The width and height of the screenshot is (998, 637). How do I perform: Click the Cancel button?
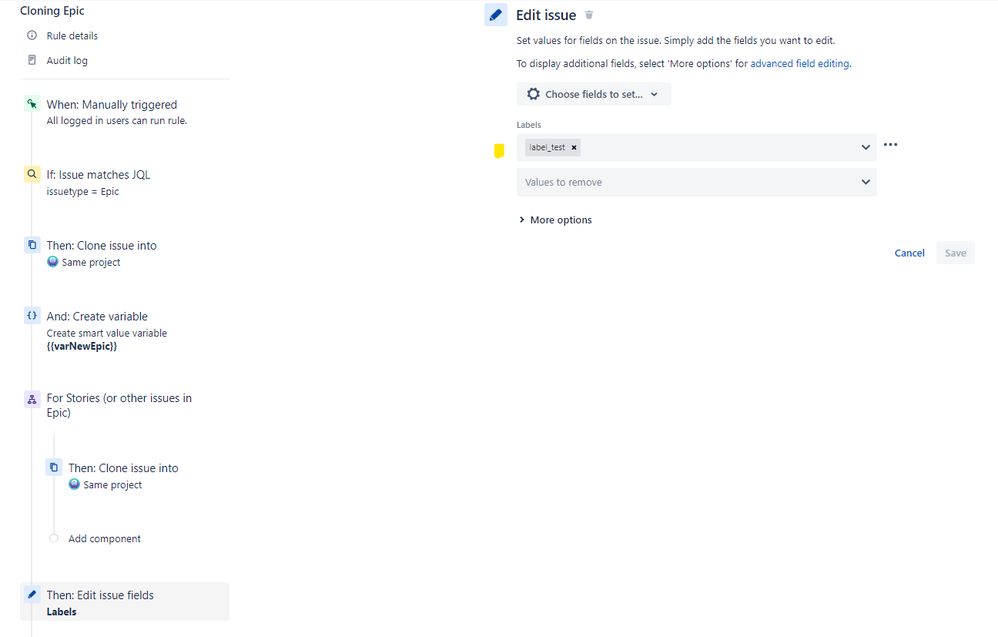(910, 253)
